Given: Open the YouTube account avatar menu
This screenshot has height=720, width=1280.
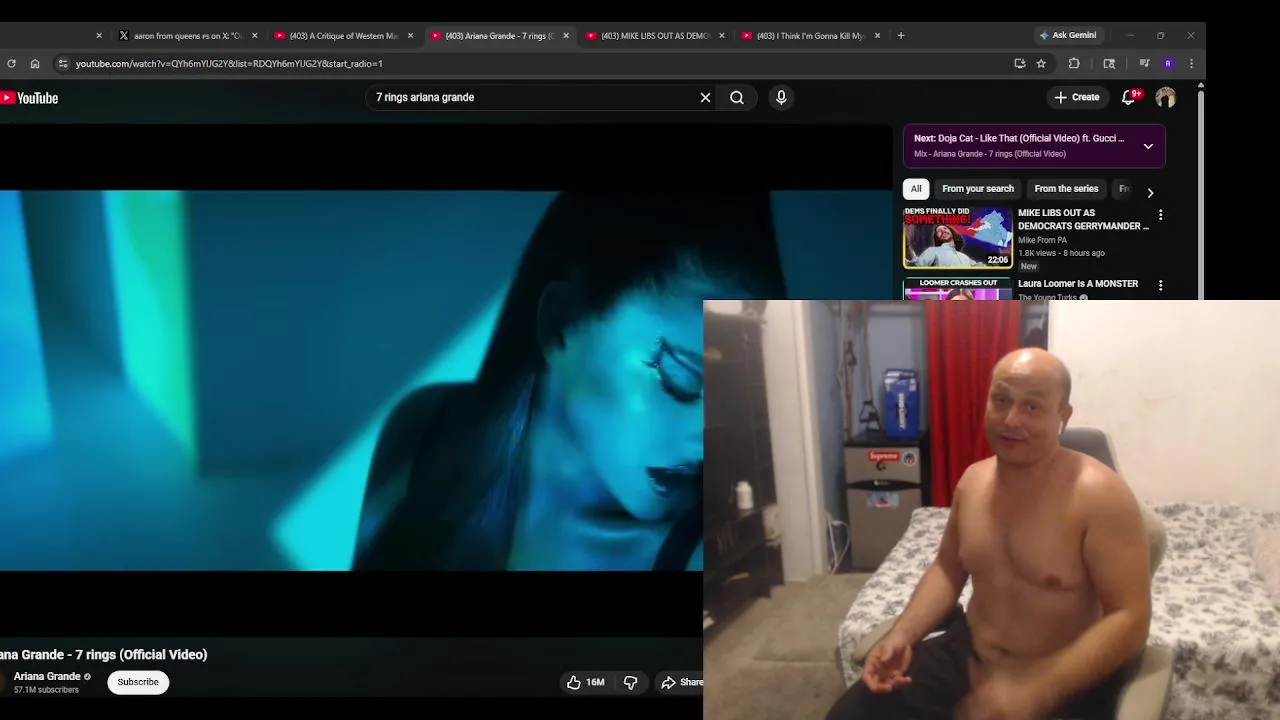Looking at the screenshot, I should pyautogui.click(x=1165, y=97).
